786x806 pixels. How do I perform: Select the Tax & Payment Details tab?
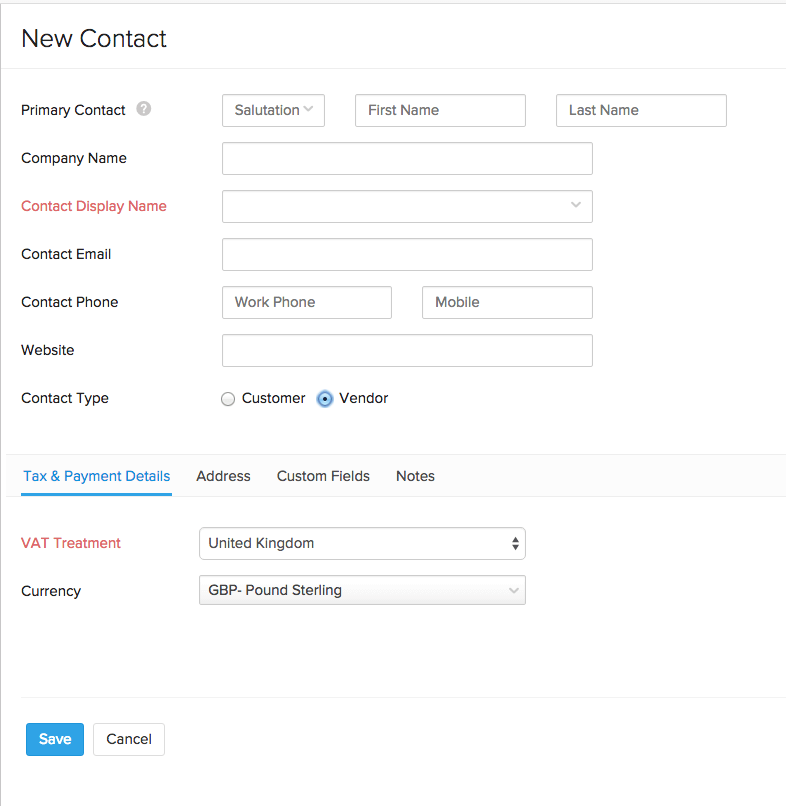tap(97, 476)
